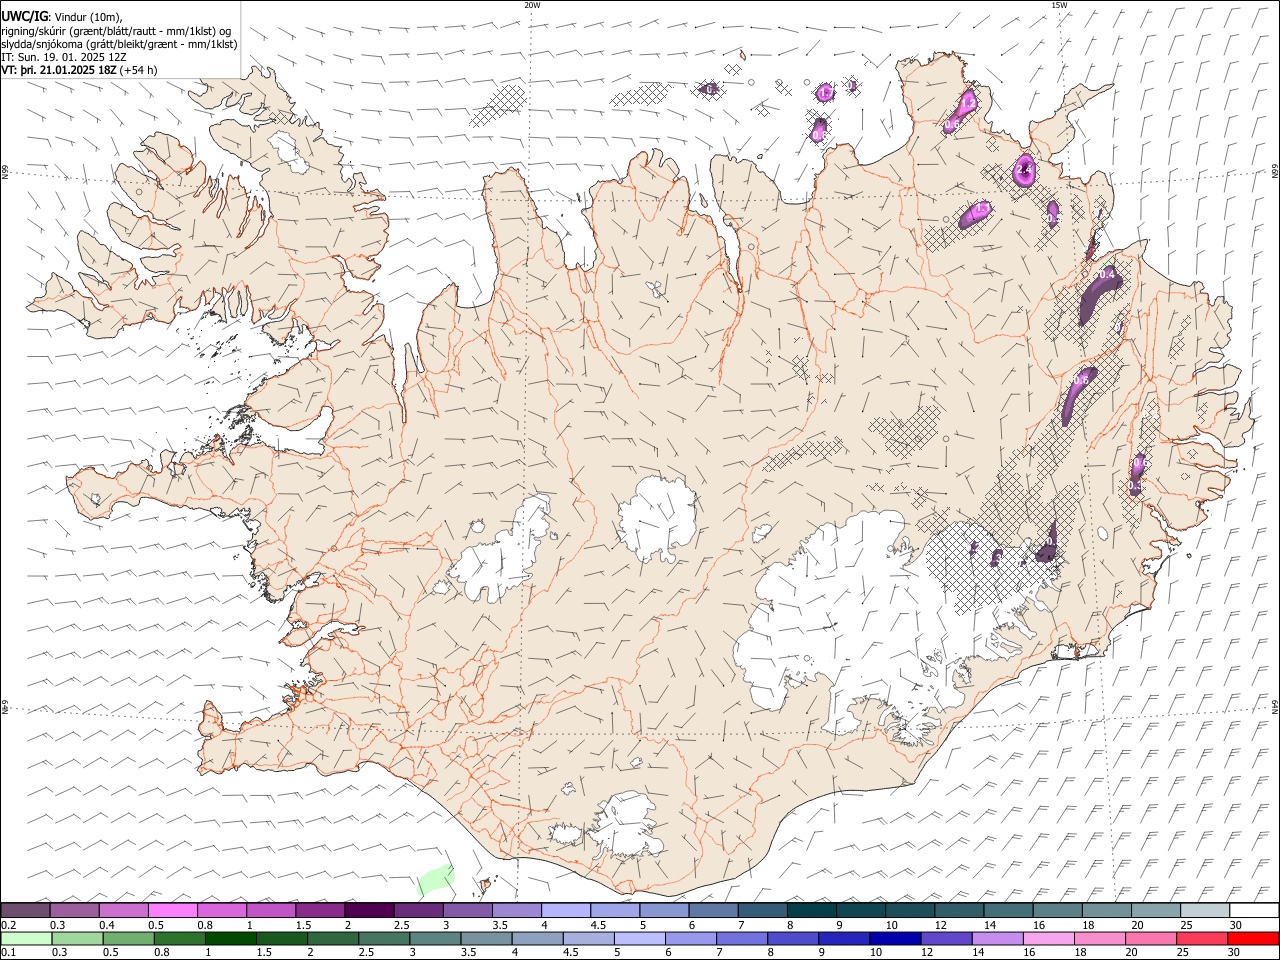Click the 'IT: Sun. 19. 01. 2025 12Z' line
Image resolution: width=1280 pixels, height=960 pixels.
[63, 57]
